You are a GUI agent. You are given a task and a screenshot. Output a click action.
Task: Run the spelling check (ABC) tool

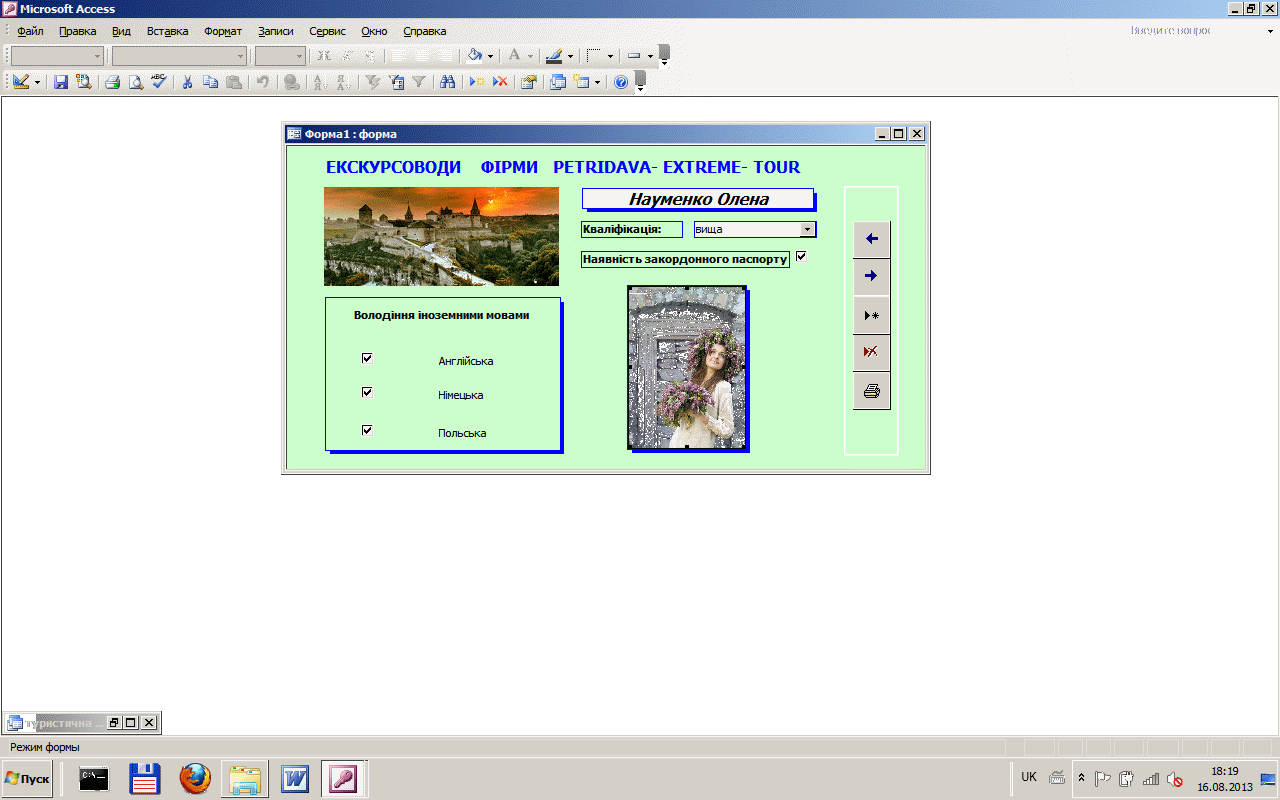tap(159, 82)
